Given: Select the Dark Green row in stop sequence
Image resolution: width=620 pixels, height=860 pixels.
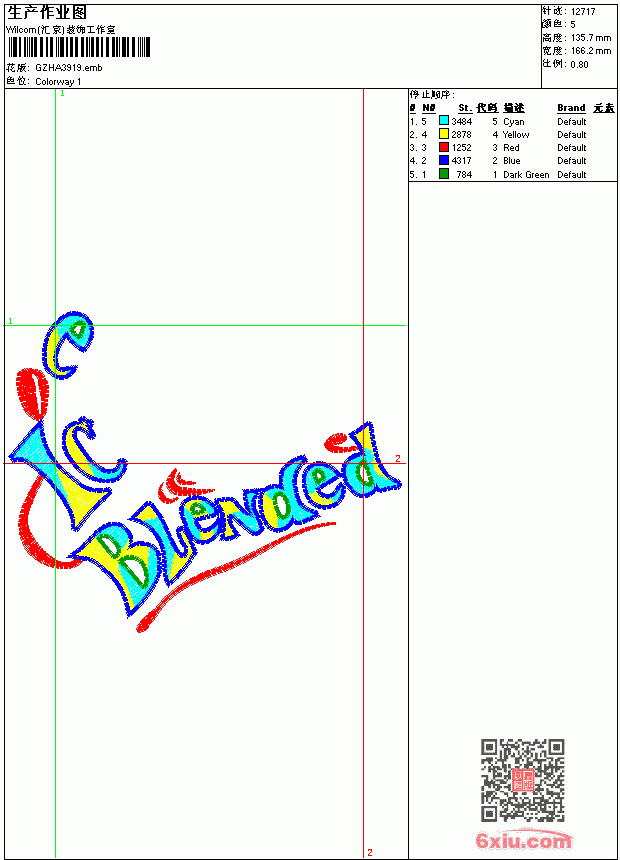Looking at the screenshot, I should 512,174.
